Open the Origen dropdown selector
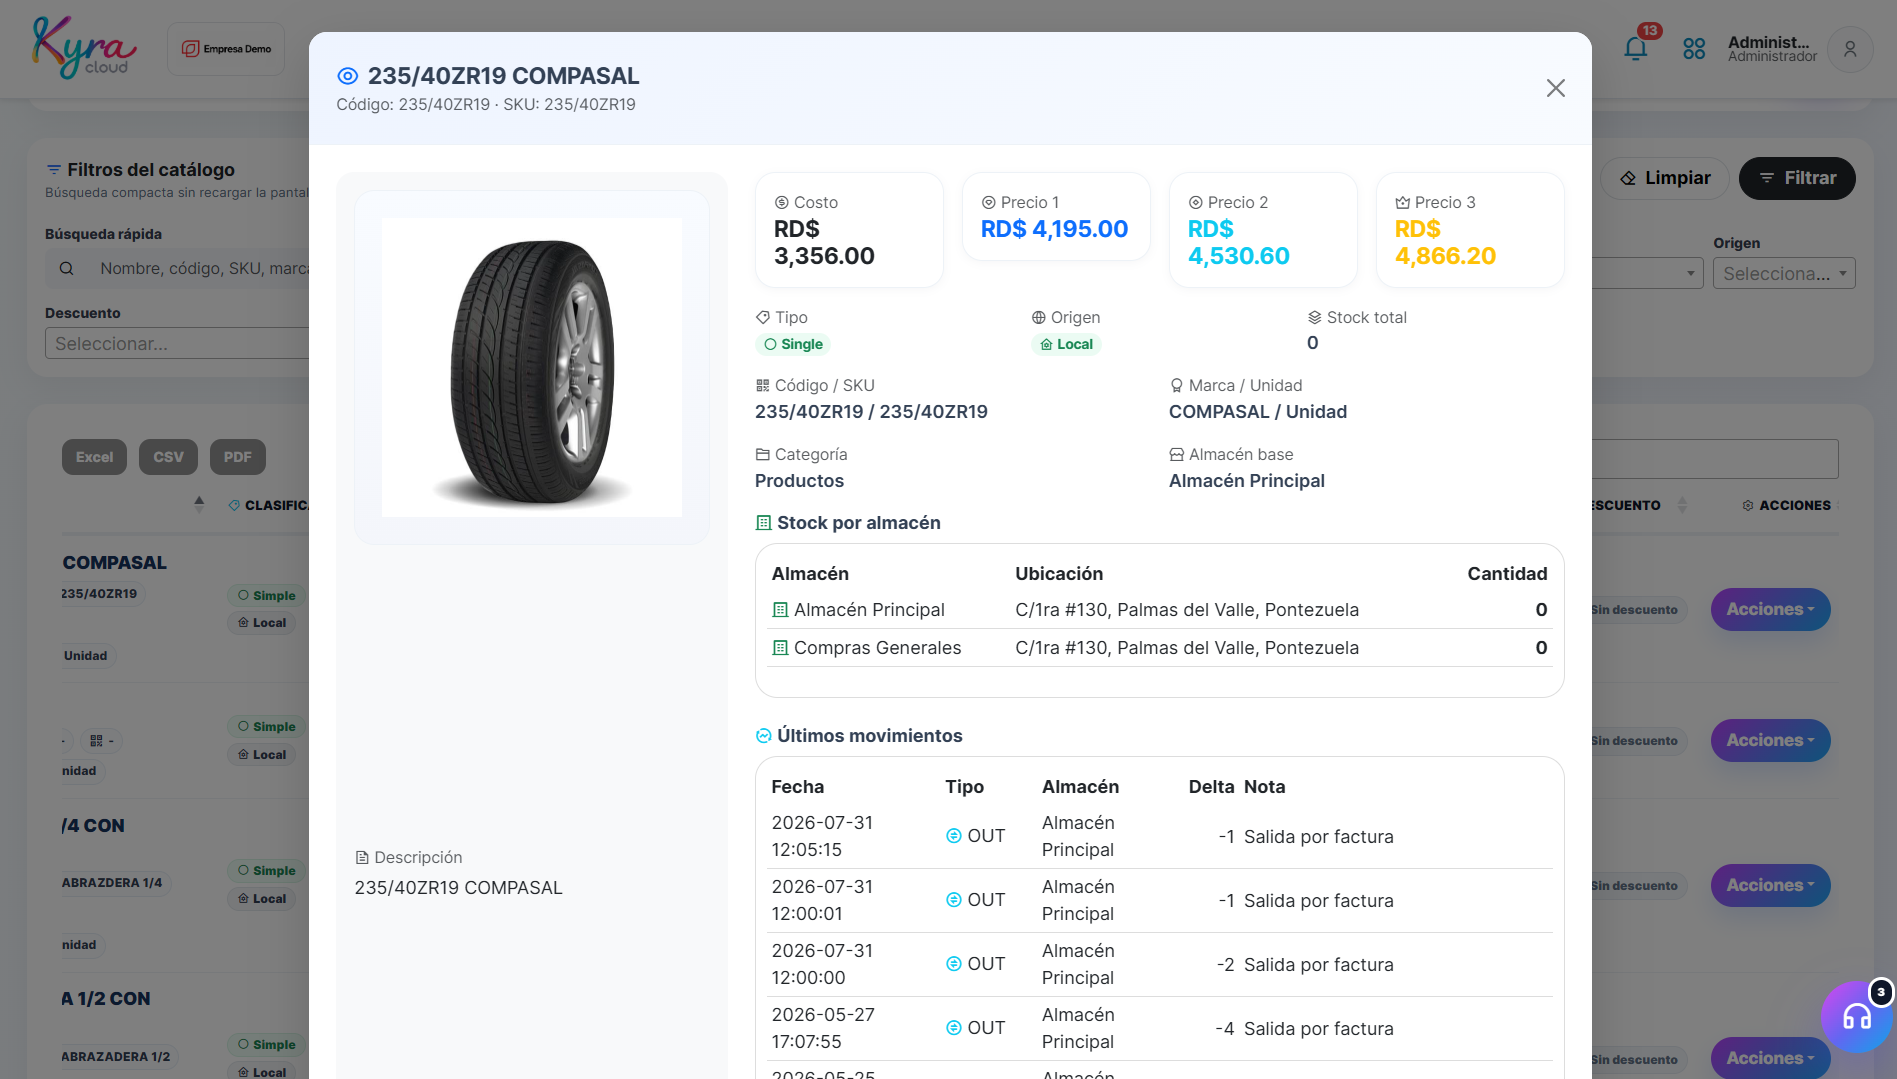Image resolution: width=1897 pixels, height=1079 pixels. point(1783,273)
